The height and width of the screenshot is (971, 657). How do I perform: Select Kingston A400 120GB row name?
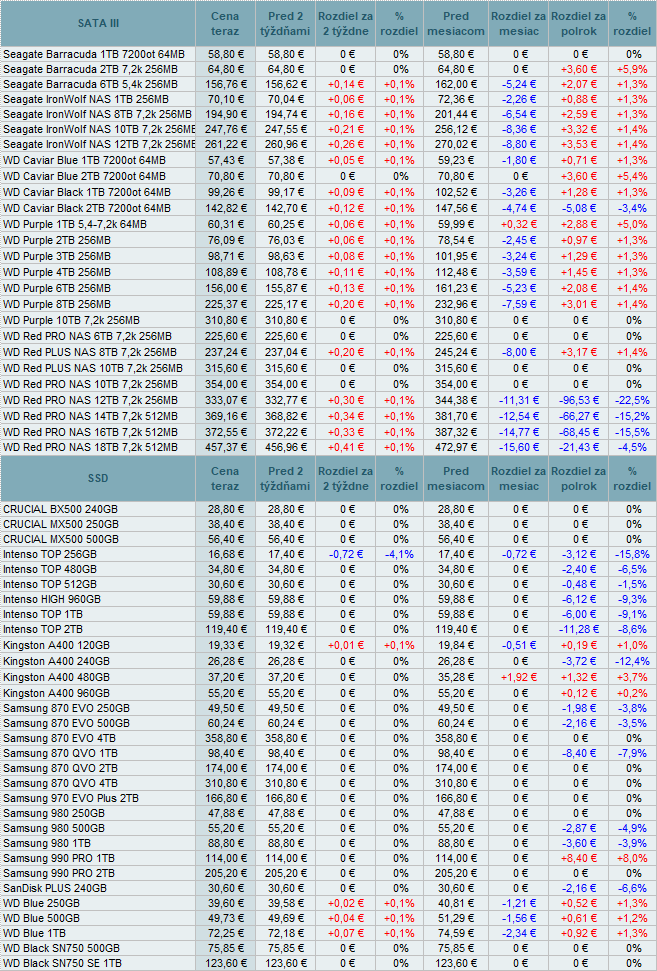[x=56, y=645]
